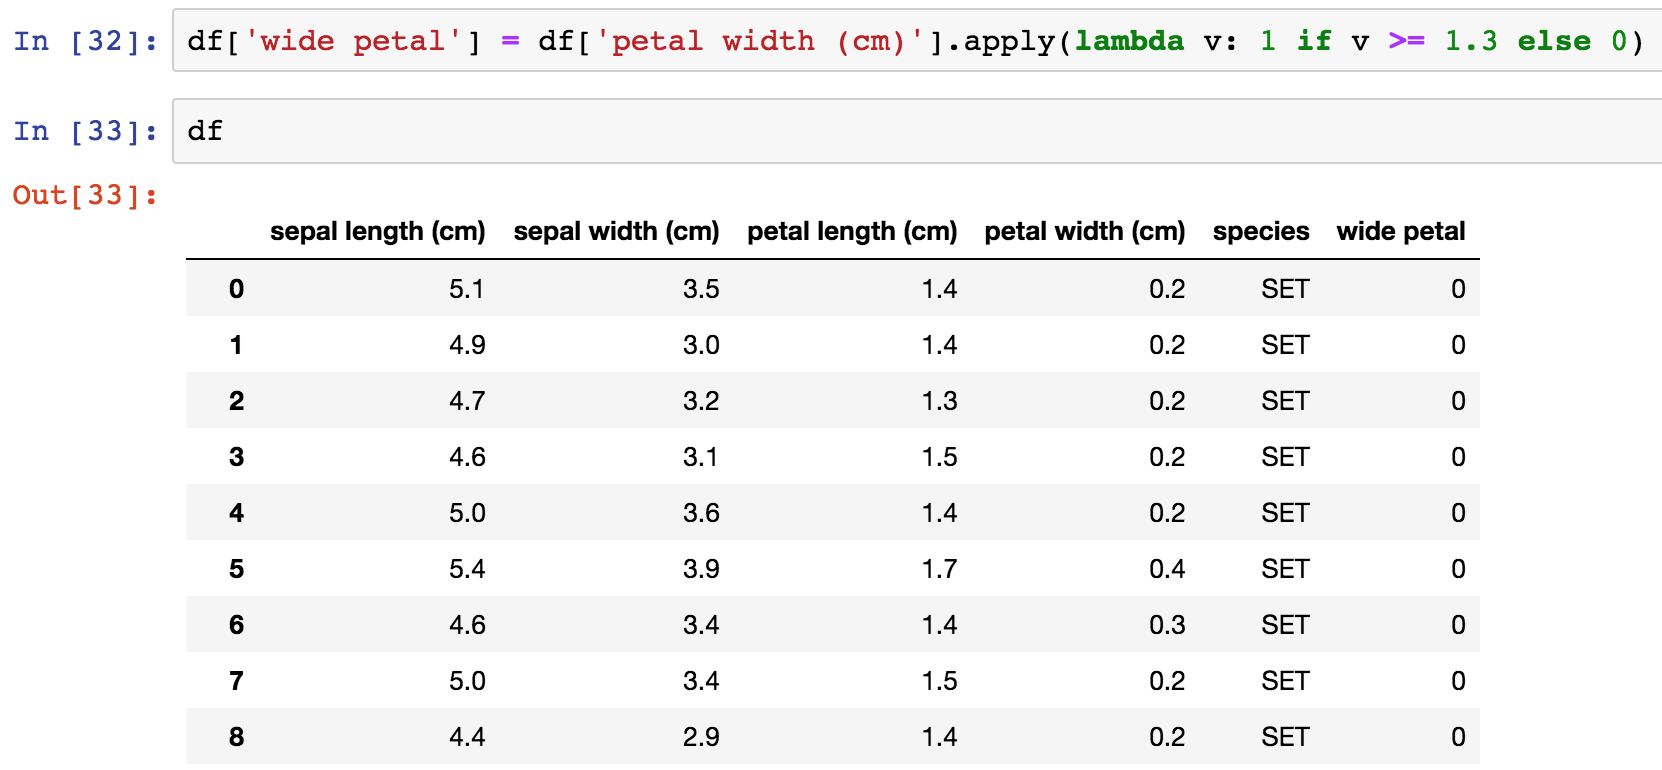Image resolution: width=1662 pixels, height=770 pixels.
Task: Select the species column header
Action: [x=1260, y=231]
